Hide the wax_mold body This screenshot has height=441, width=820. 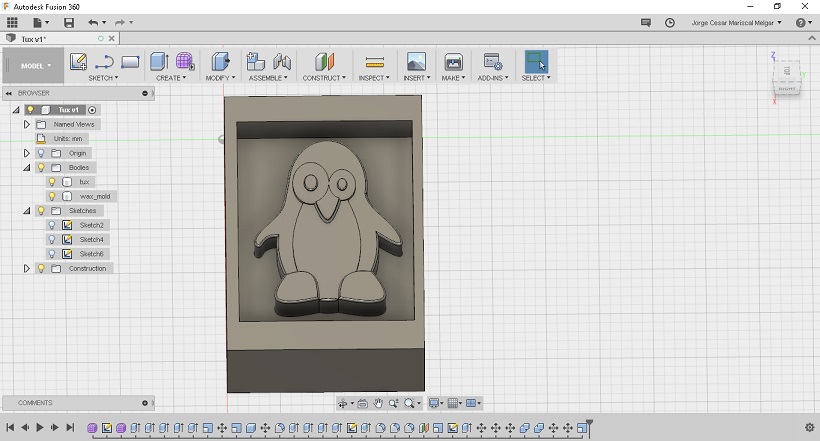(x=52, y=196)
